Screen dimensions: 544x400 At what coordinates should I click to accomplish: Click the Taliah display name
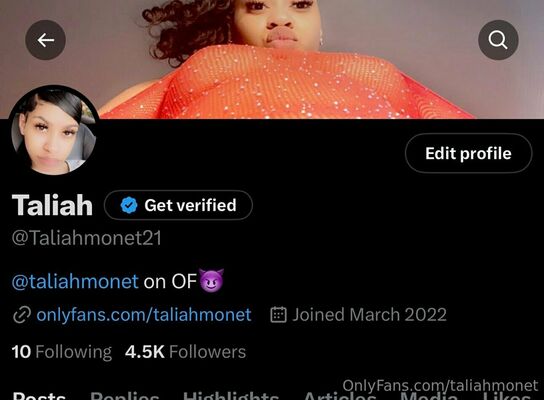[52, 205]
